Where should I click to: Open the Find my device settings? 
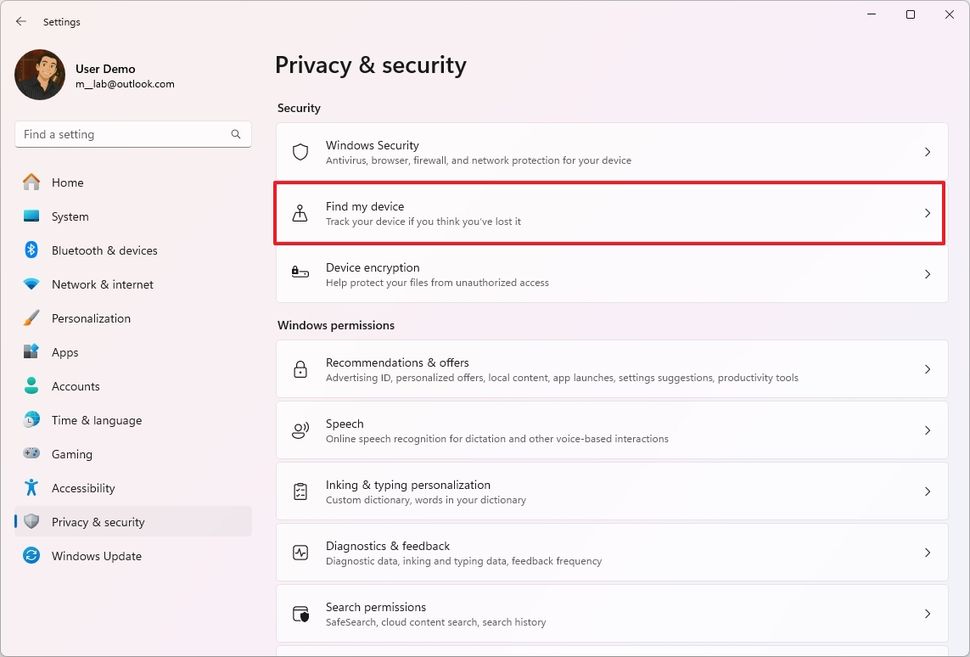[x=610, y=212]
